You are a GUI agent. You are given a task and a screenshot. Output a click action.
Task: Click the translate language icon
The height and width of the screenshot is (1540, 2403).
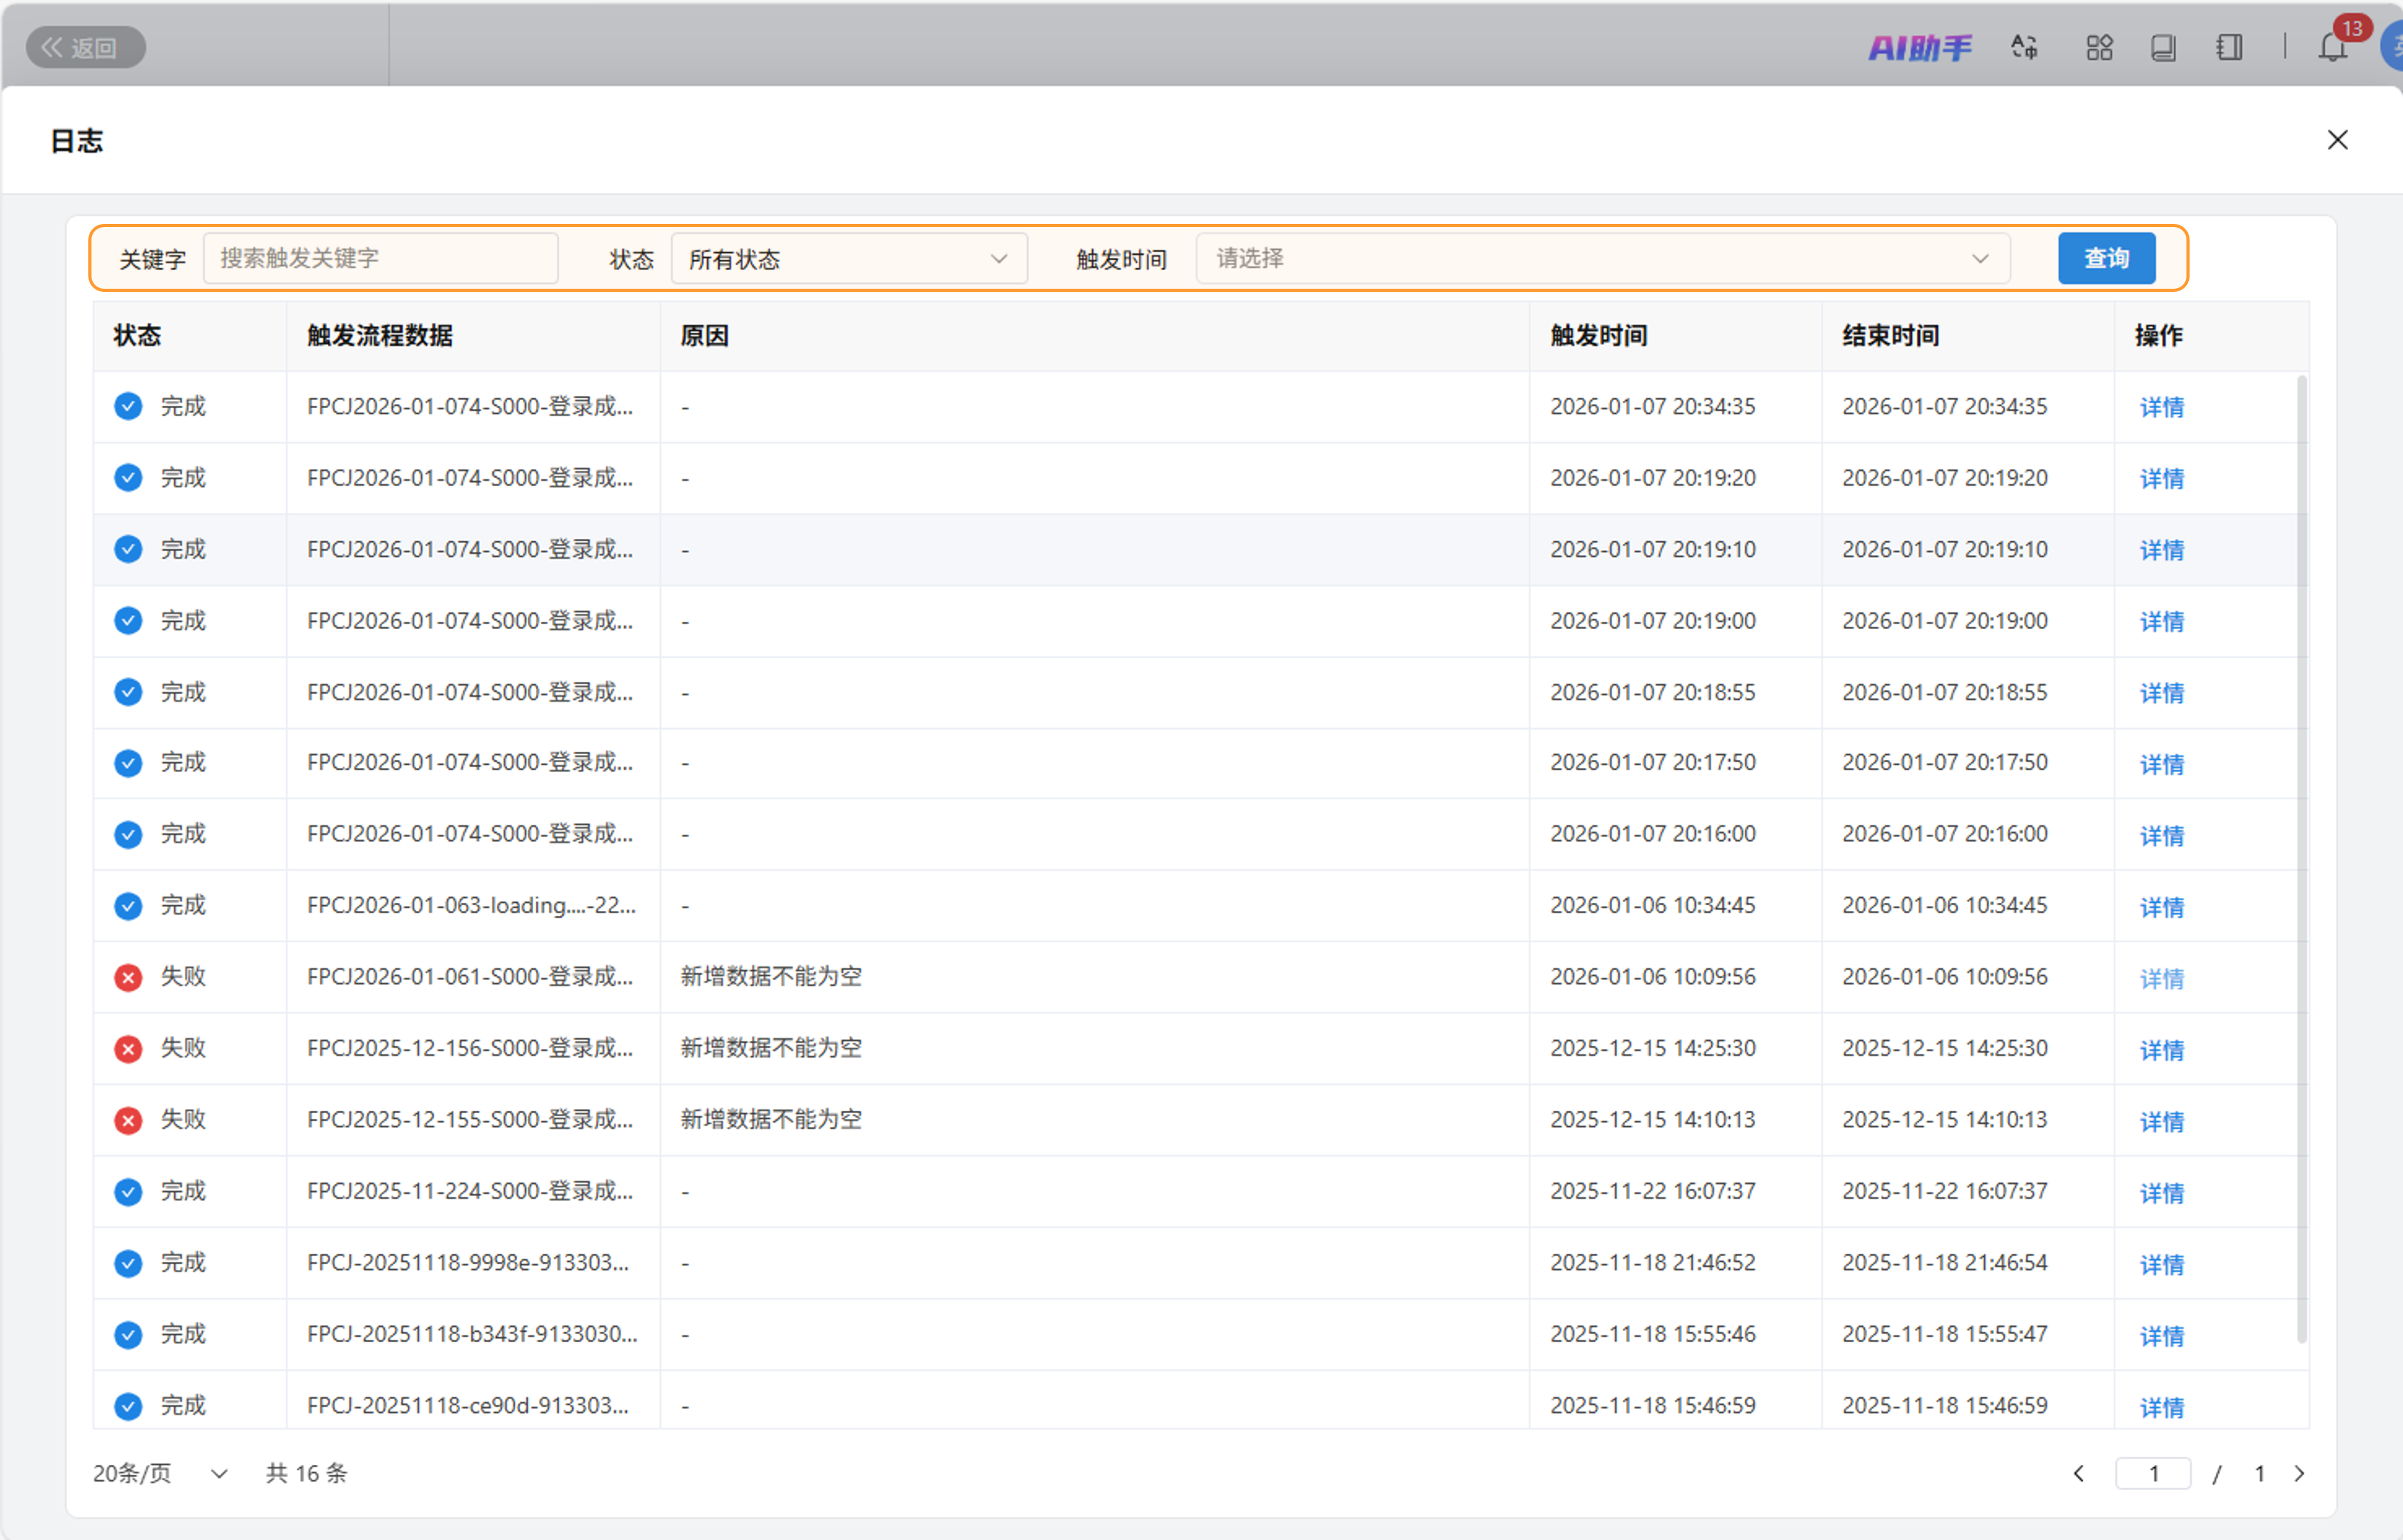click(x=2025, y=47)
